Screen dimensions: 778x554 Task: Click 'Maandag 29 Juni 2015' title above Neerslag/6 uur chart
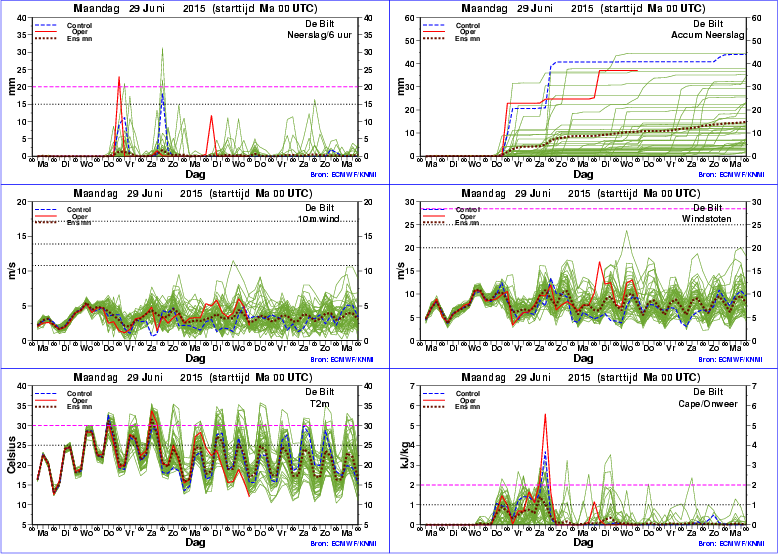138,9
